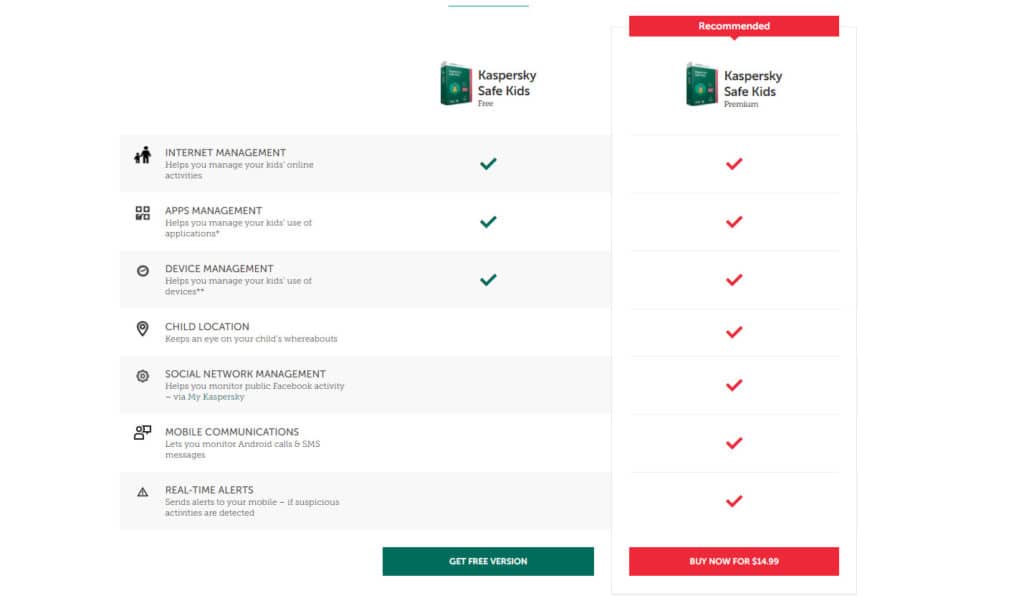Click the Get Free Version button

[488, 561]
